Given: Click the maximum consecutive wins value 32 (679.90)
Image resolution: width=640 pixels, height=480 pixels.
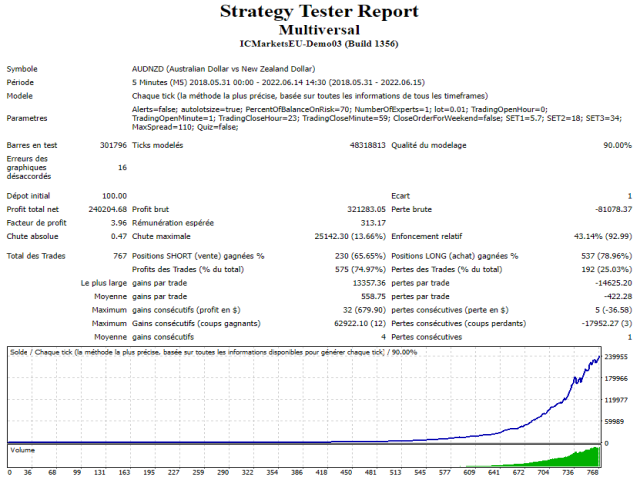Looking at the screenshot, I should 364,310.
